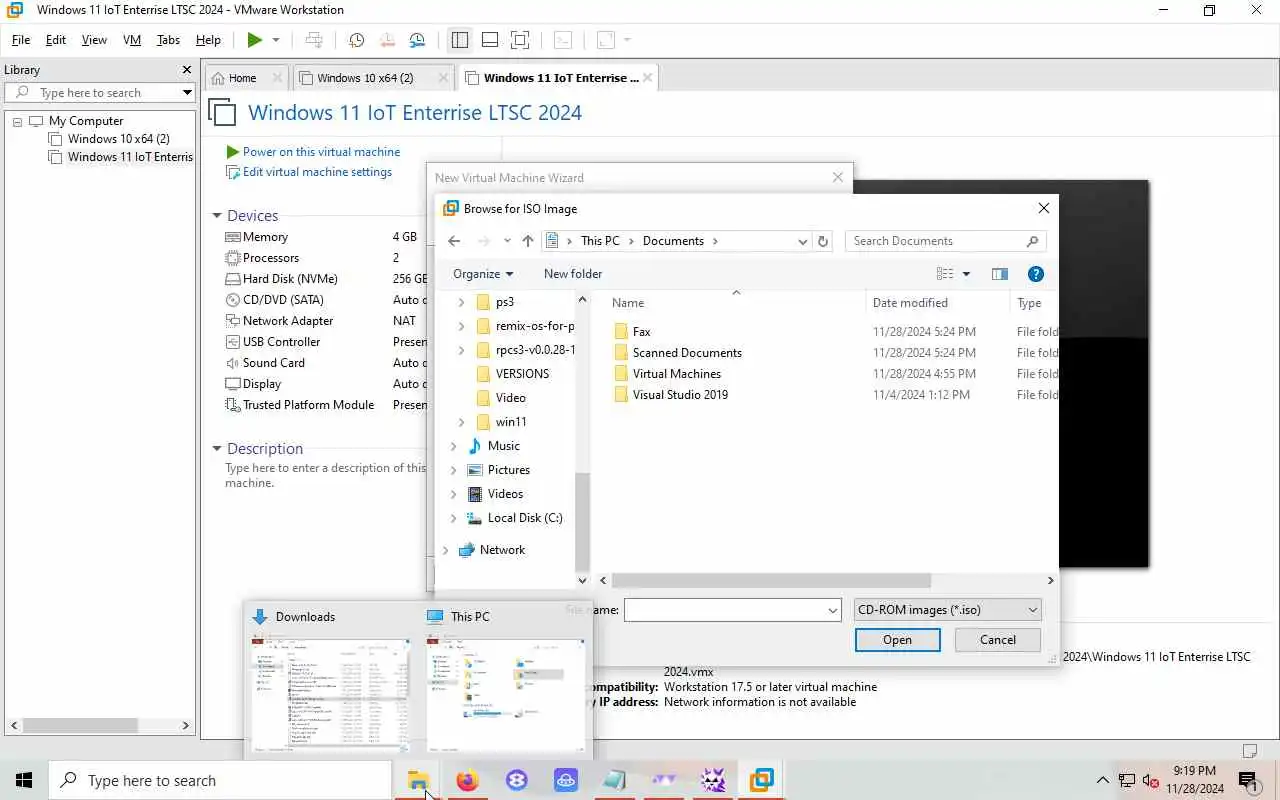
Task: Select Music in navigation pane
Action: [503, 446]
